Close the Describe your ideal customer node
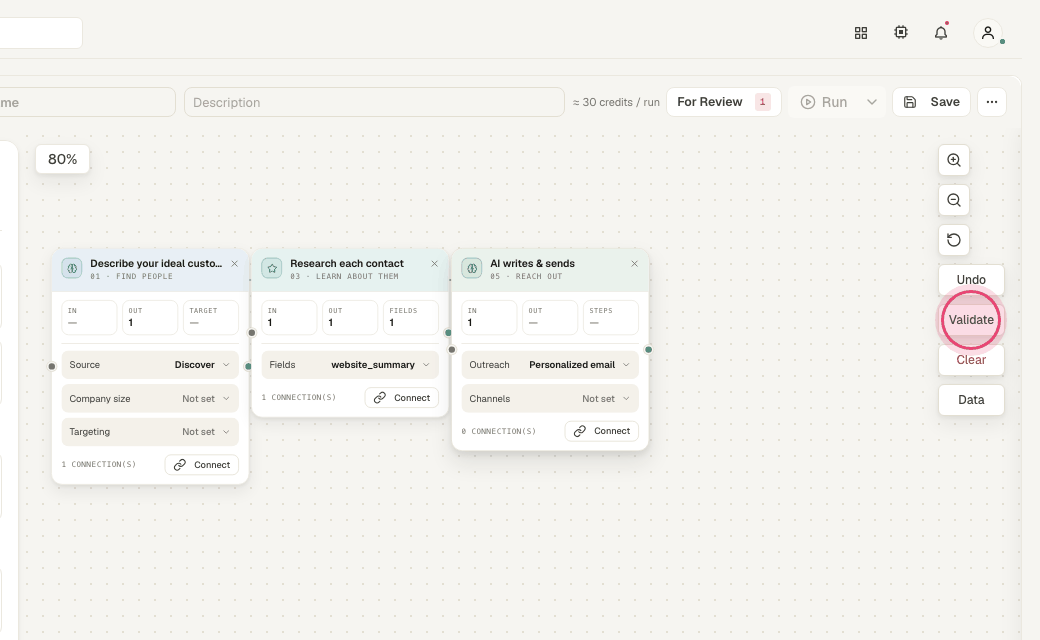Viewport: 1040px width, 640px height. [x=234, y=263]
